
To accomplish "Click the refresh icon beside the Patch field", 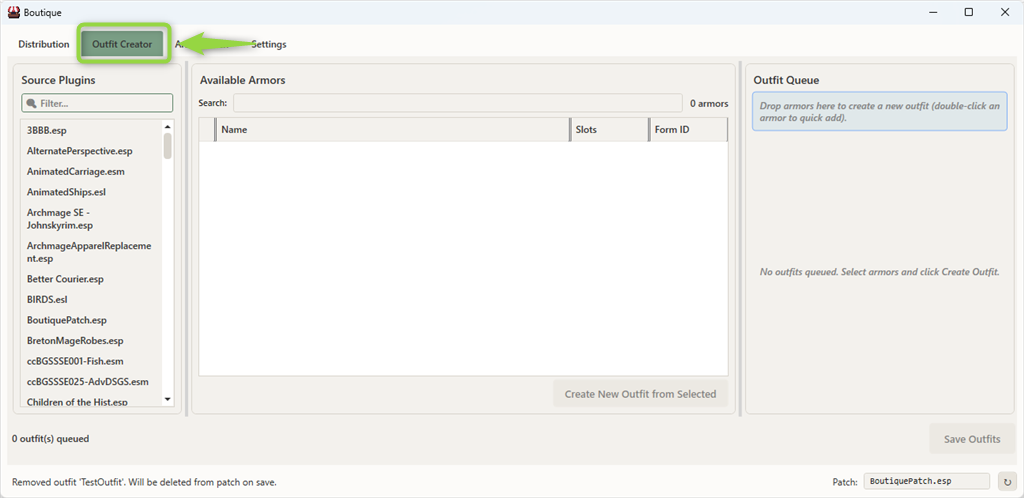I will [x=1006, y=481].
